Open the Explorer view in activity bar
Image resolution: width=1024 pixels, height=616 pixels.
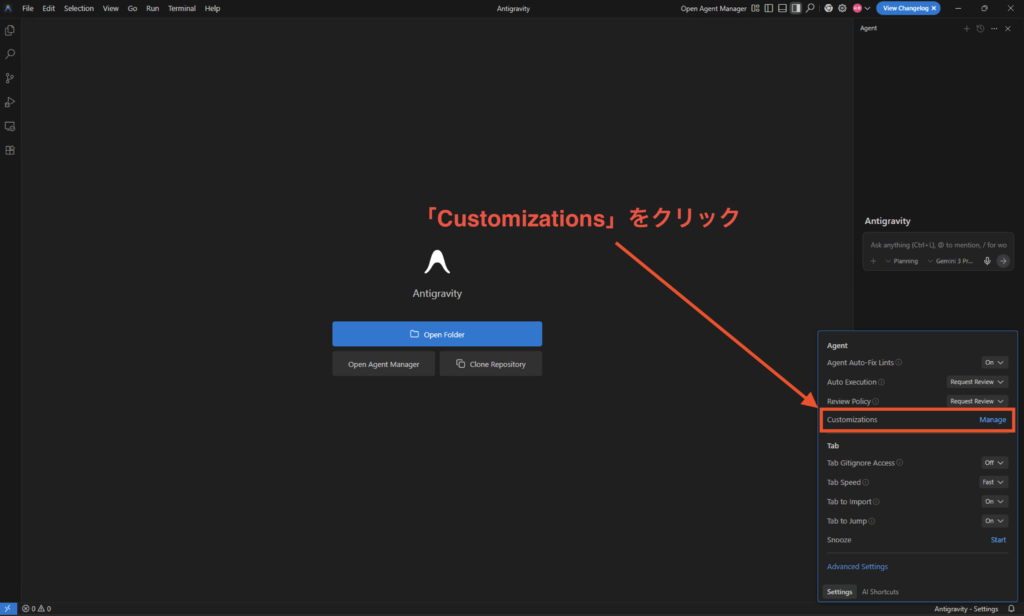[x=10, y=31]
